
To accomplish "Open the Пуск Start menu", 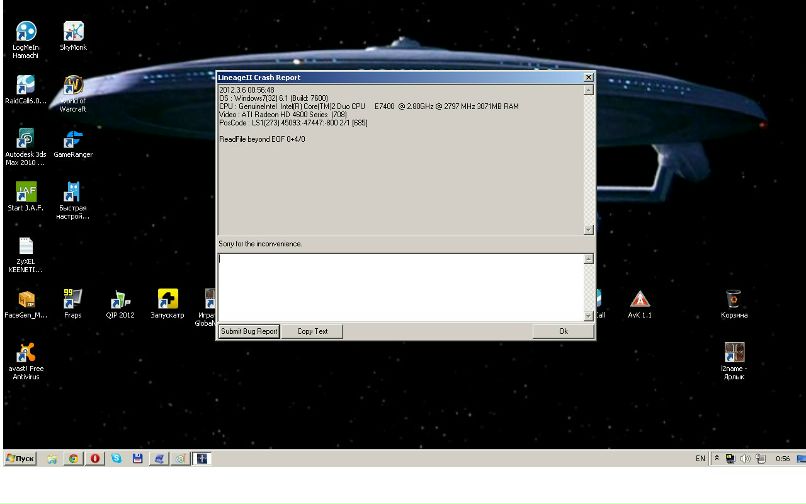I will [x=21, y=458].
